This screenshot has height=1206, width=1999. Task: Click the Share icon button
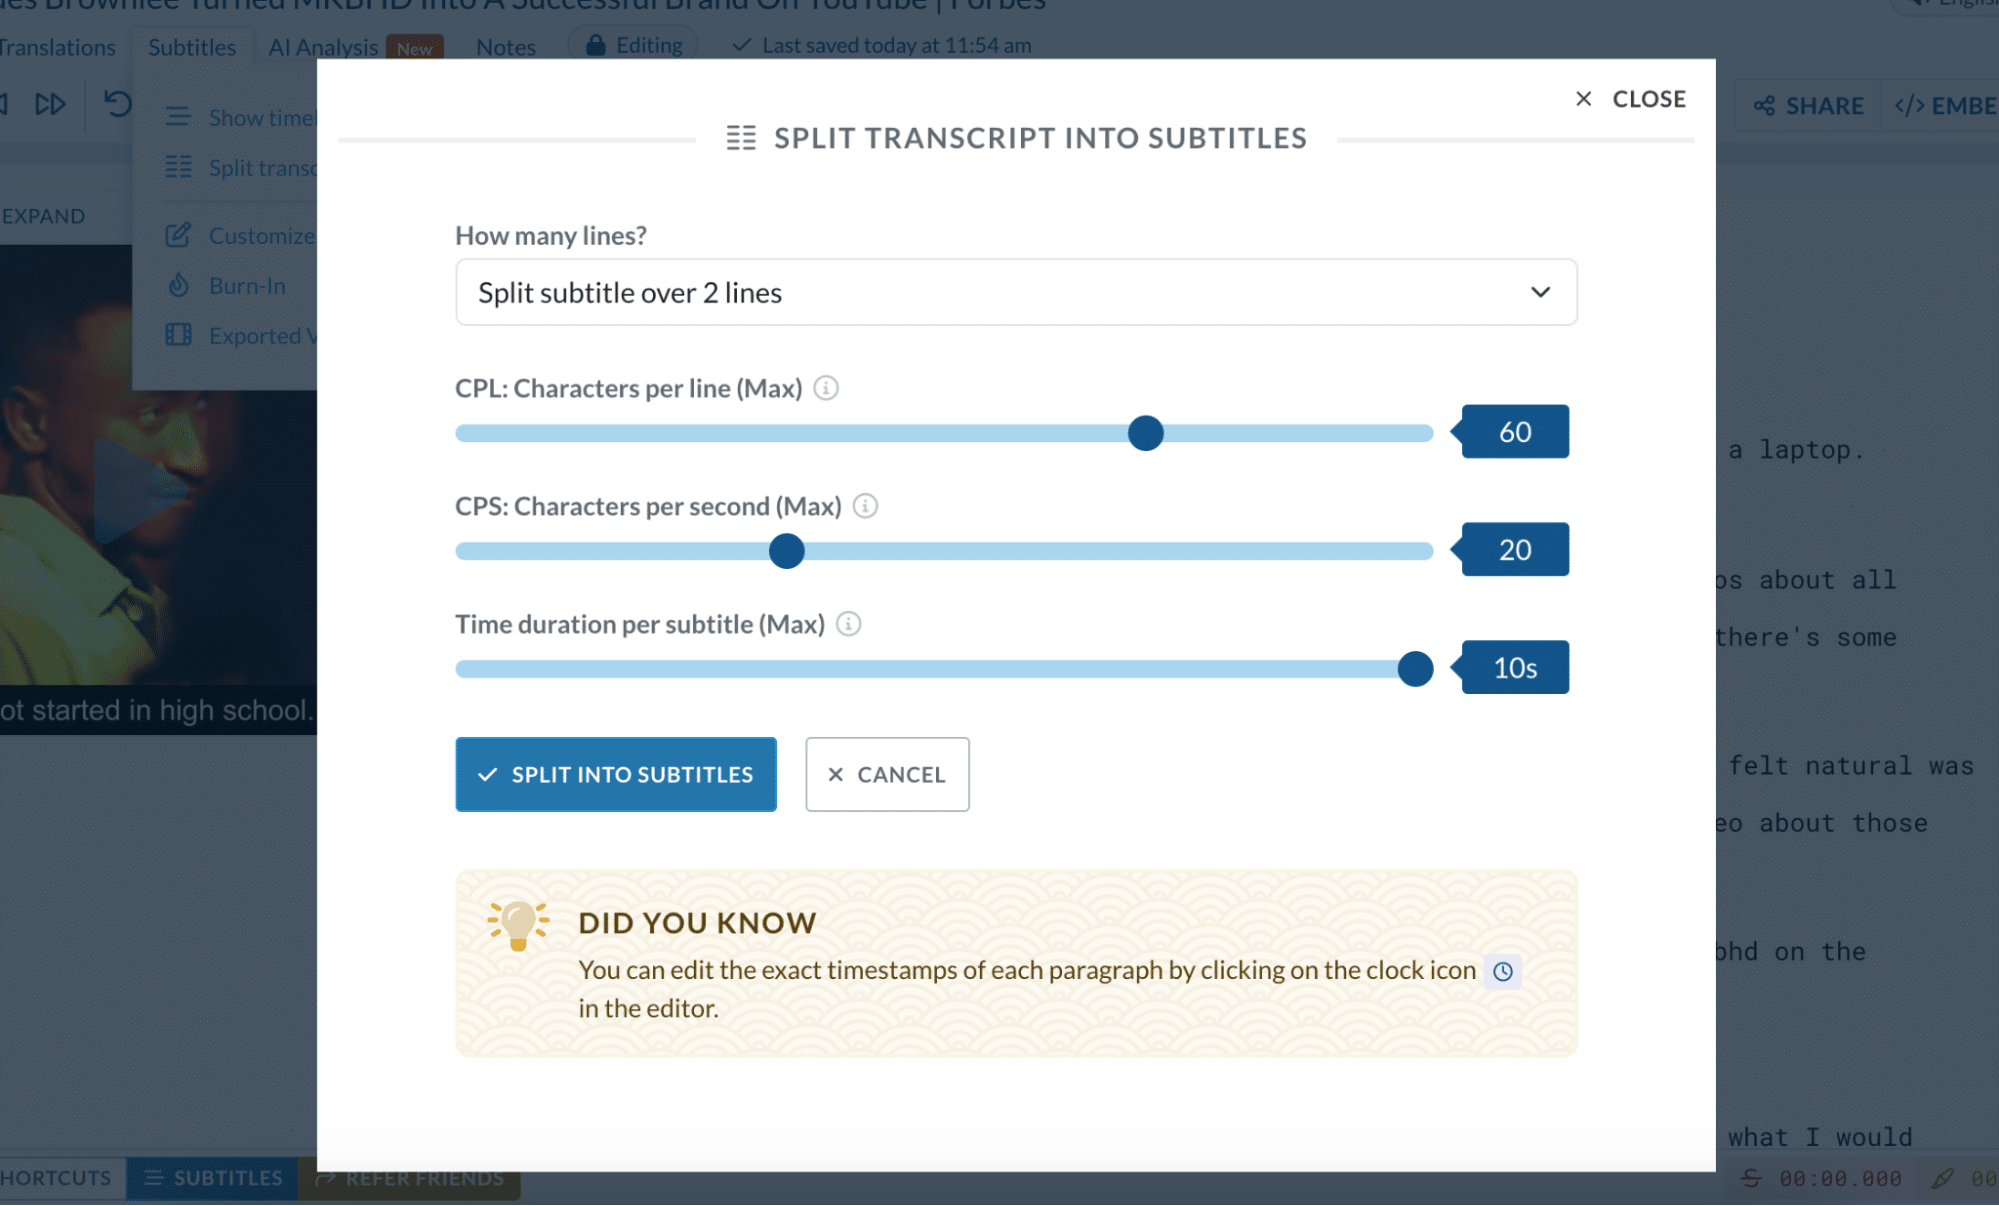click(x=1808, y=105)
